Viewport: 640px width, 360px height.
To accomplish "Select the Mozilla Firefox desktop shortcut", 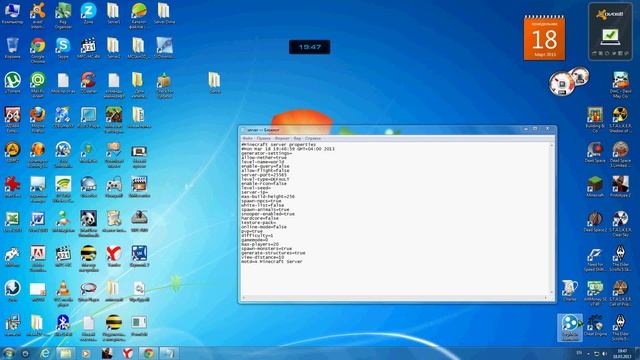I will [x=38, y=120].
